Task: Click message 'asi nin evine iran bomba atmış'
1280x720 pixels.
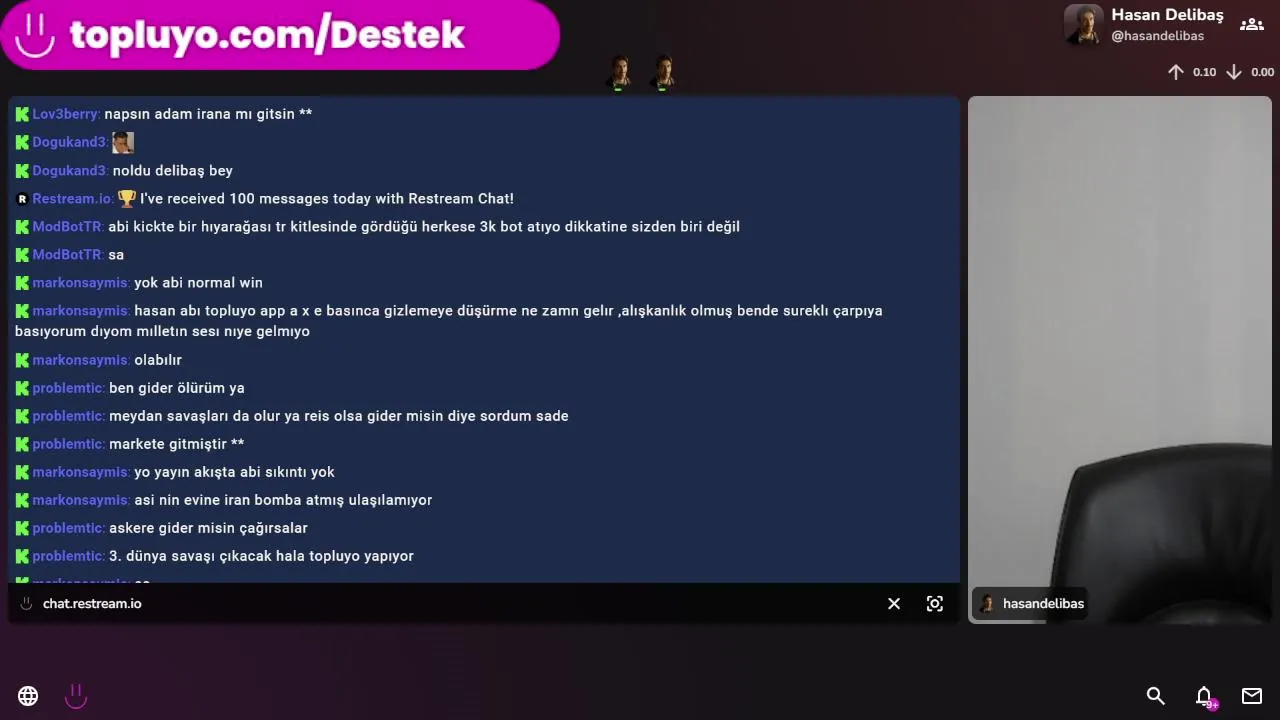Action: [x=283, y=500]
